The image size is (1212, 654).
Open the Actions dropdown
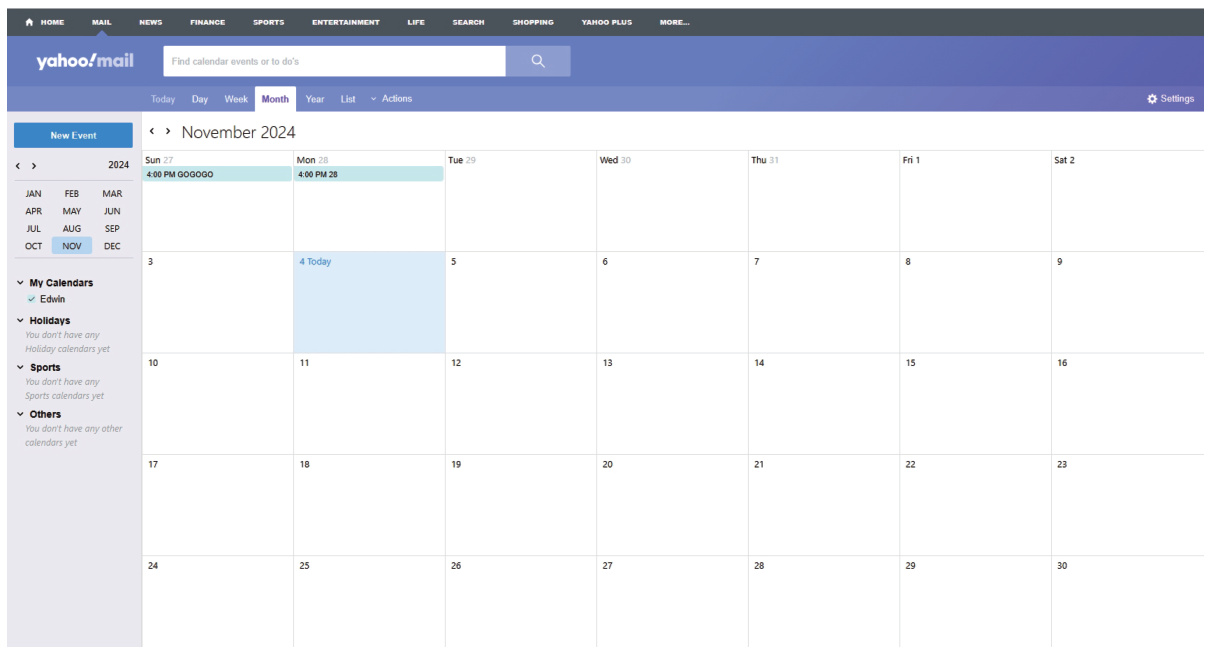tap(394, 98)
